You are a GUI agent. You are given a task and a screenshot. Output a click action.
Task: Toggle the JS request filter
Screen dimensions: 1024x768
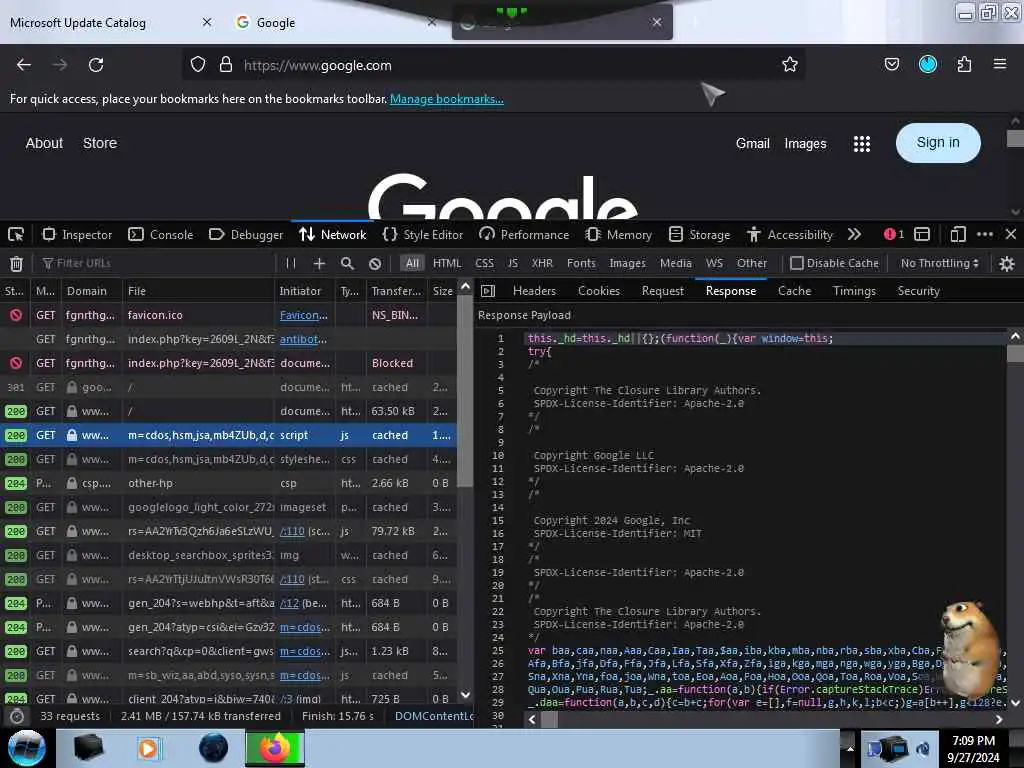(x=513, y=263)
